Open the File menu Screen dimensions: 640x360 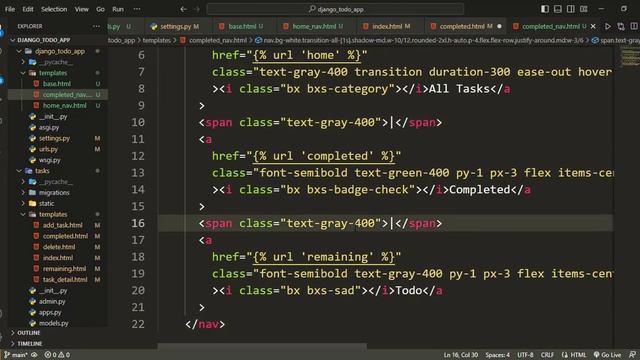coord(10,9)
